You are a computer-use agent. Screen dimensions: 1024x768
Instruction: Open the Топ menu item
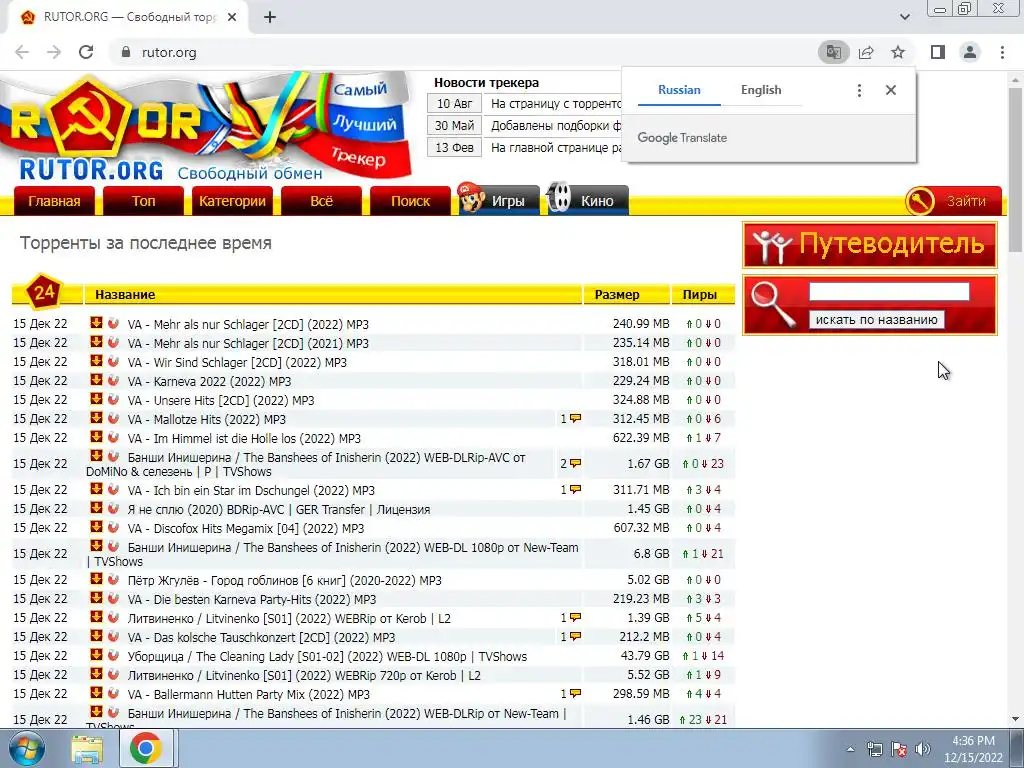[144, 201]
